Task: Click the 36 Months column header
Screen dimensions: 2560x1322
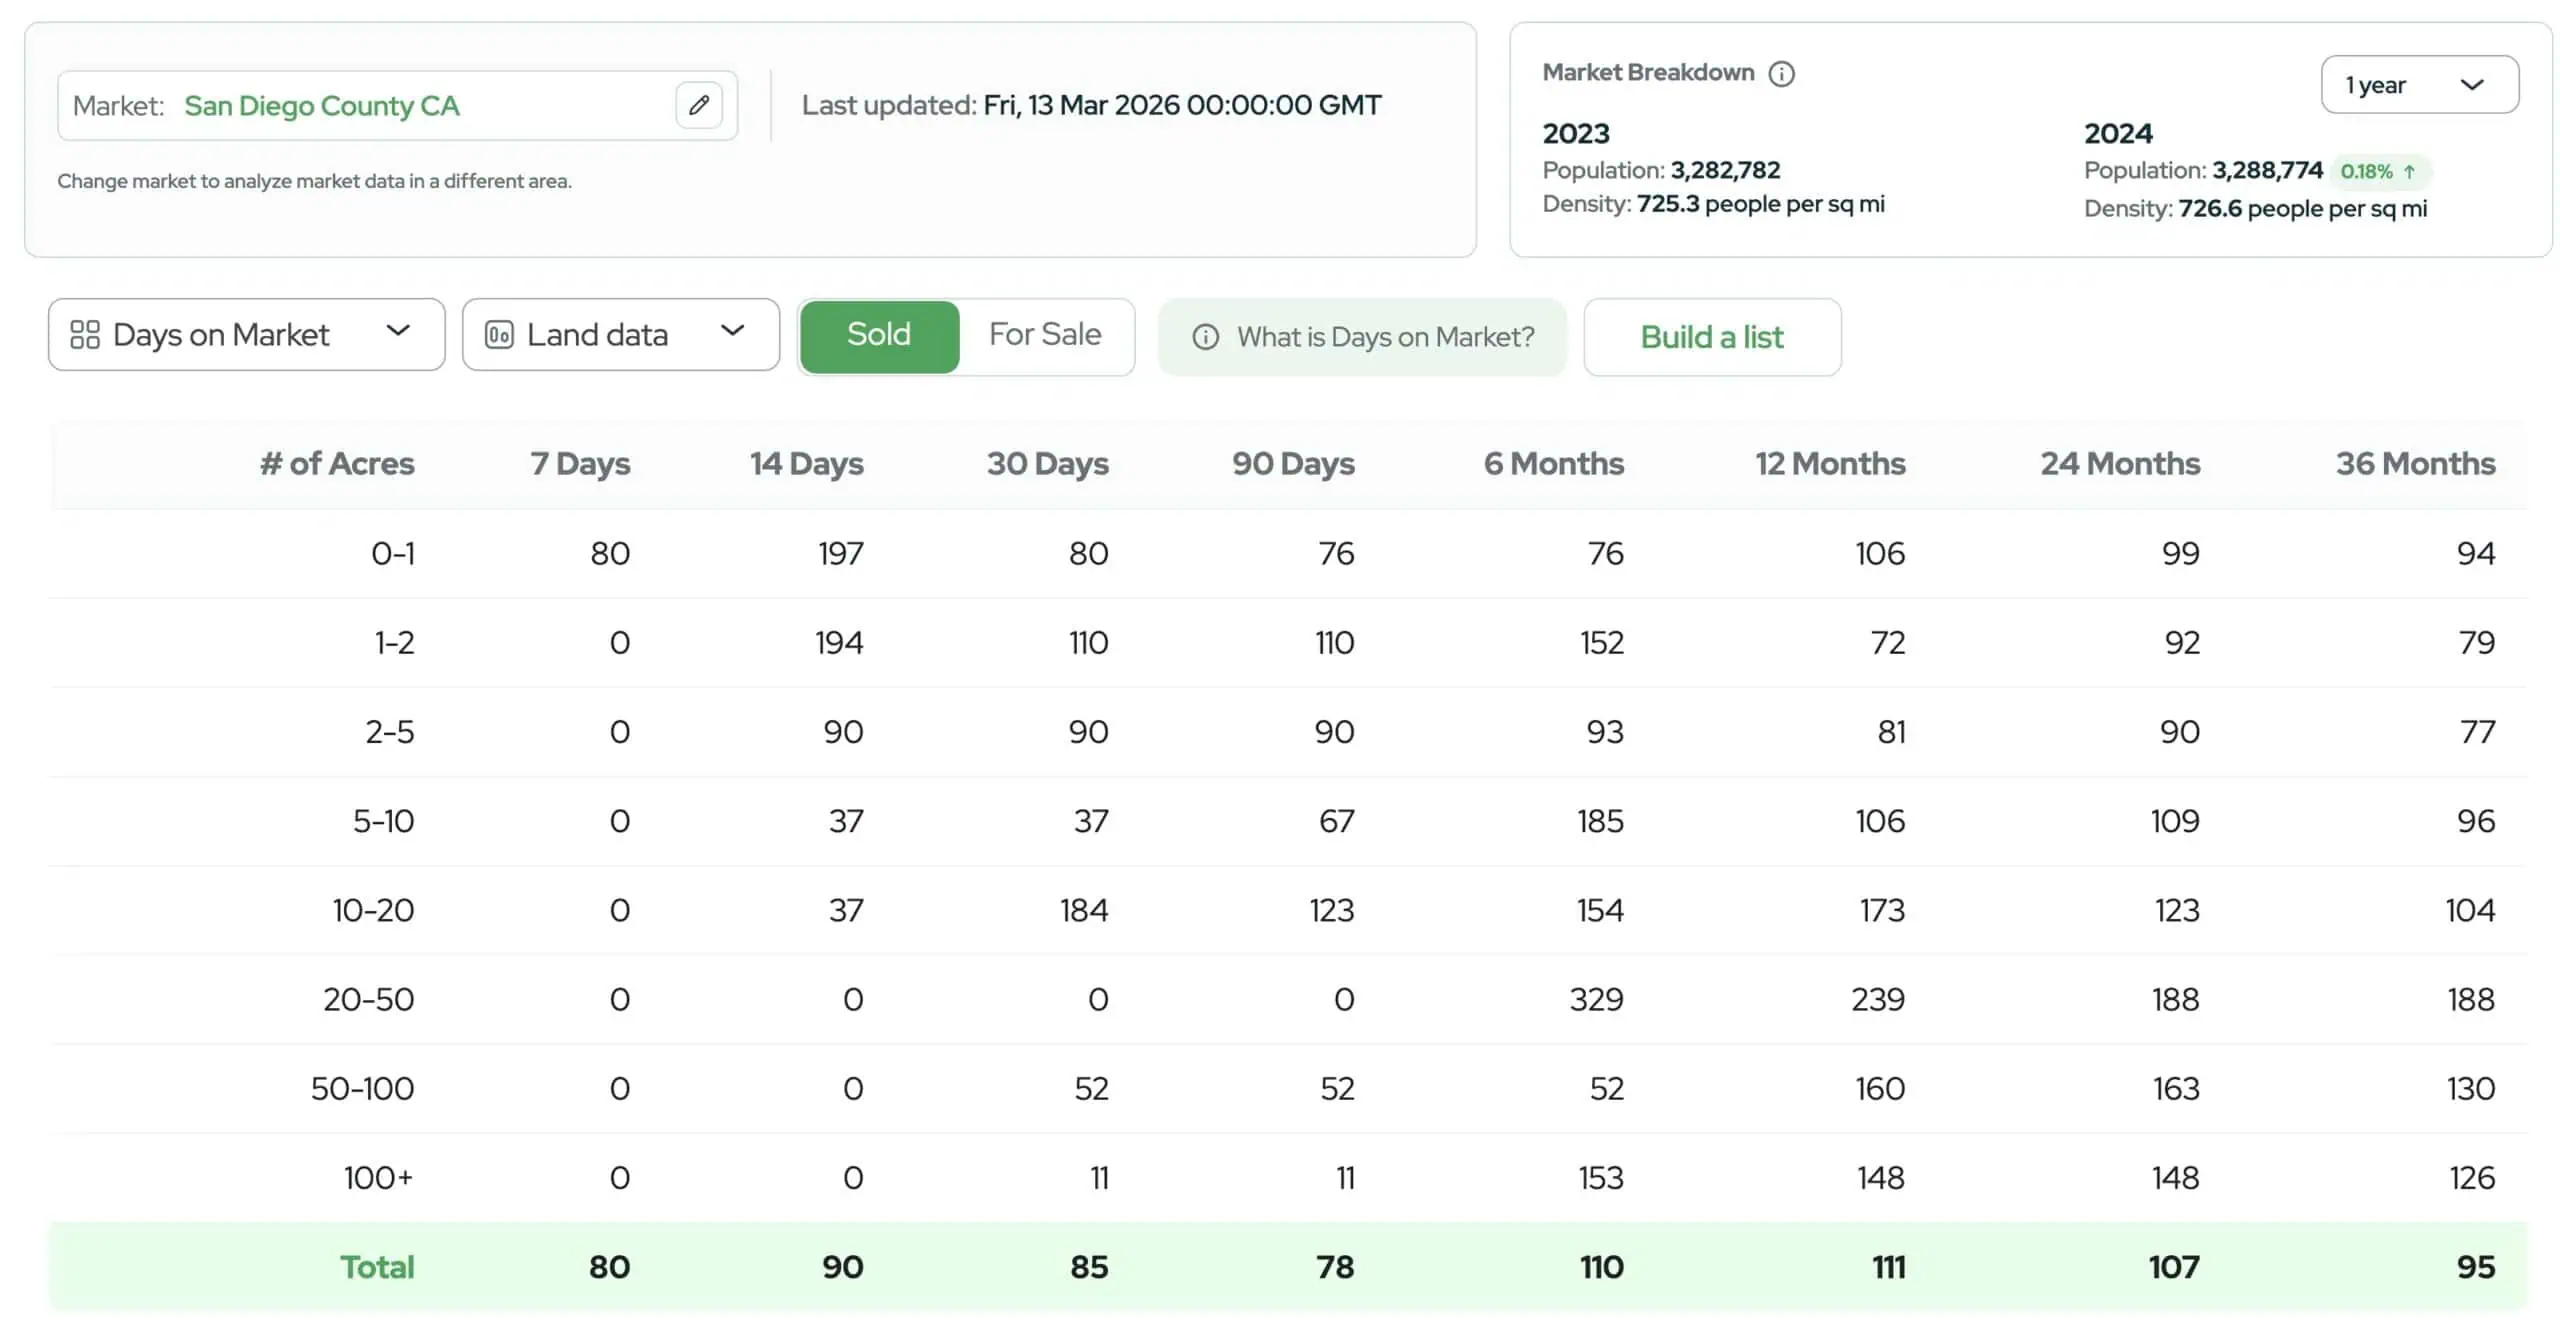Action: (2414, 463)
